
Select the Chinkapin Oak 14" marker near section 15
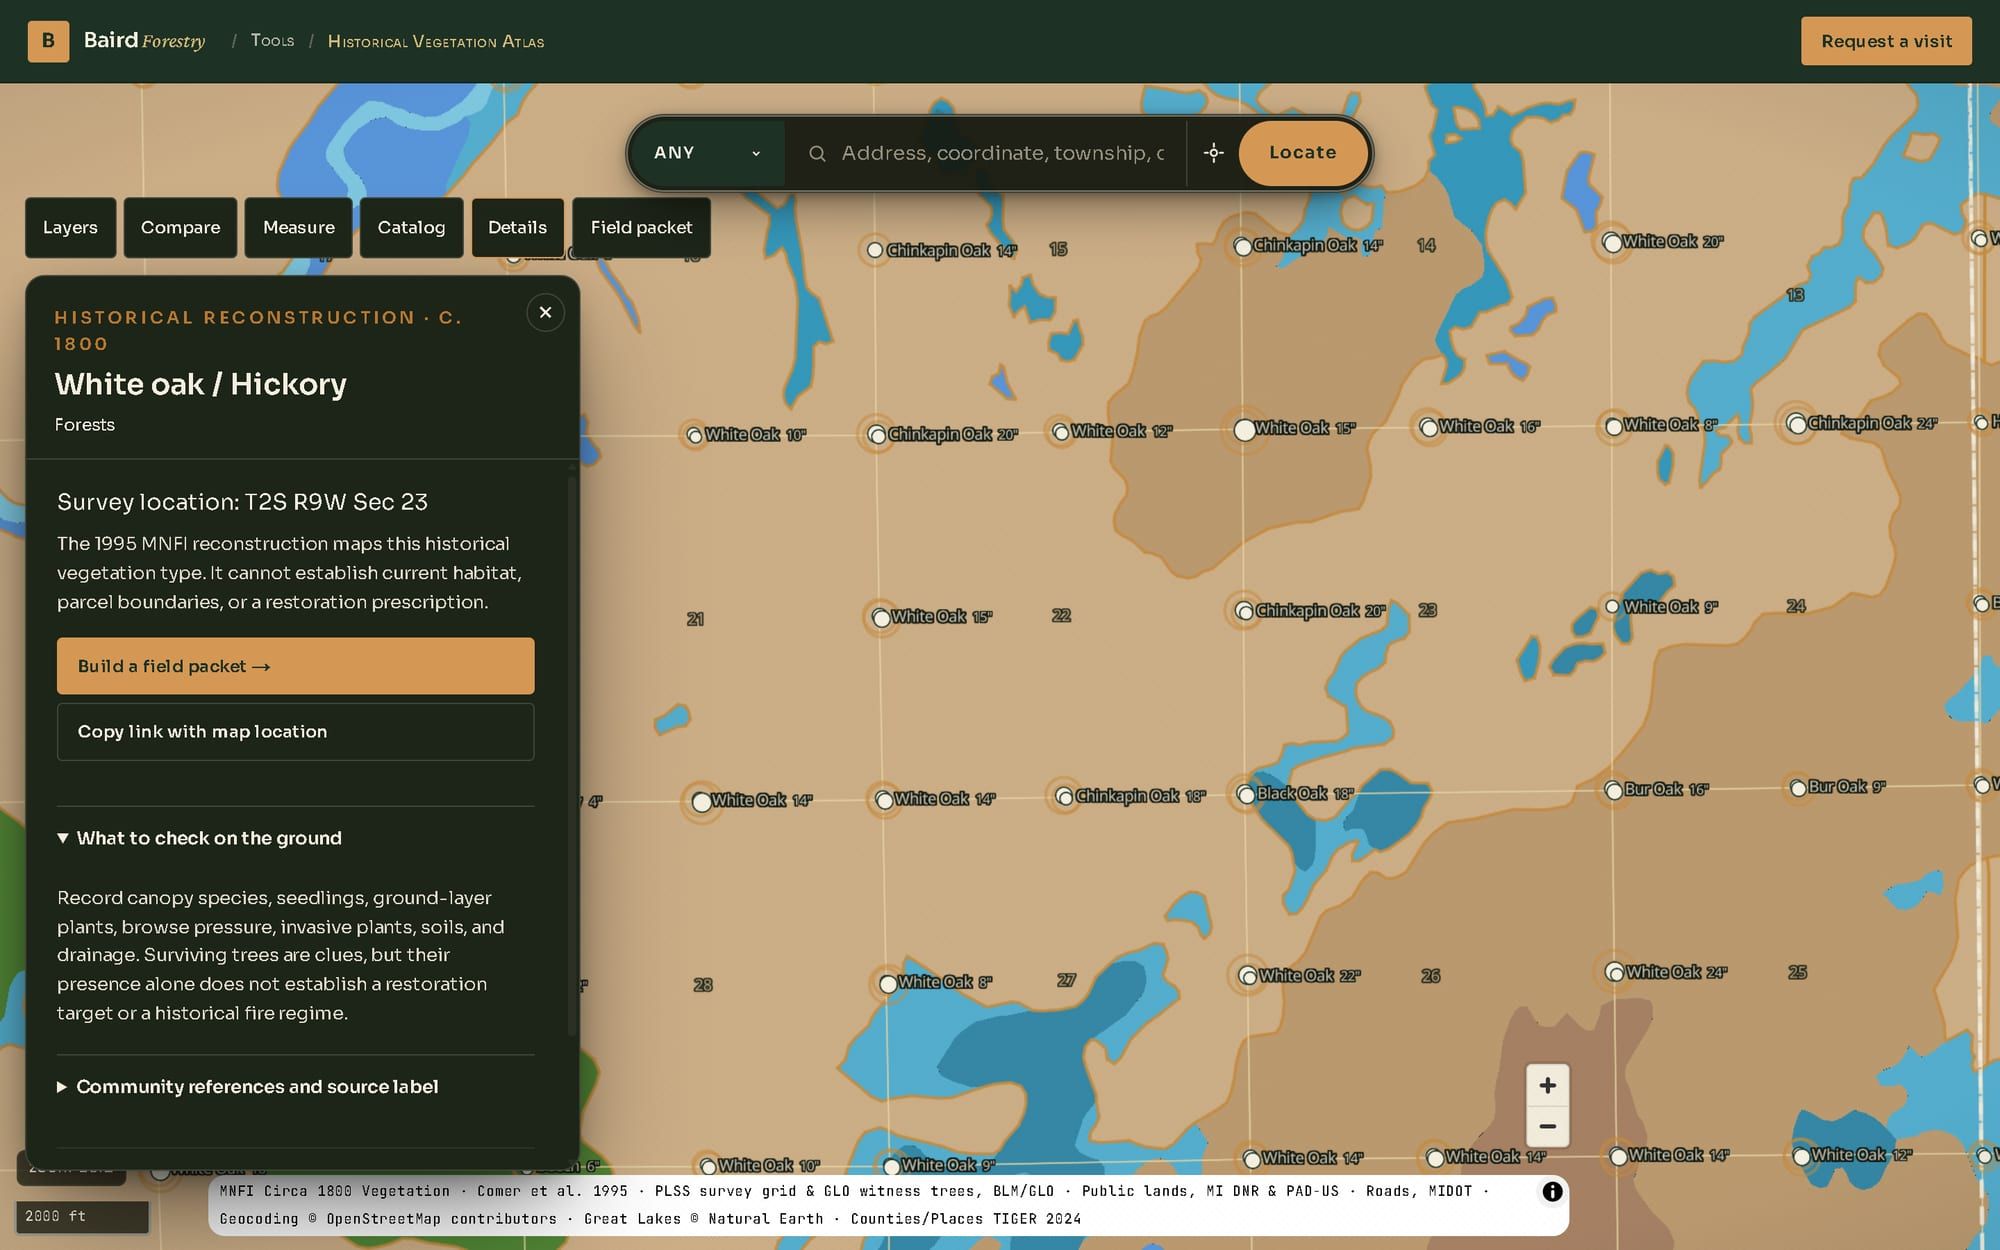[875, 250]
